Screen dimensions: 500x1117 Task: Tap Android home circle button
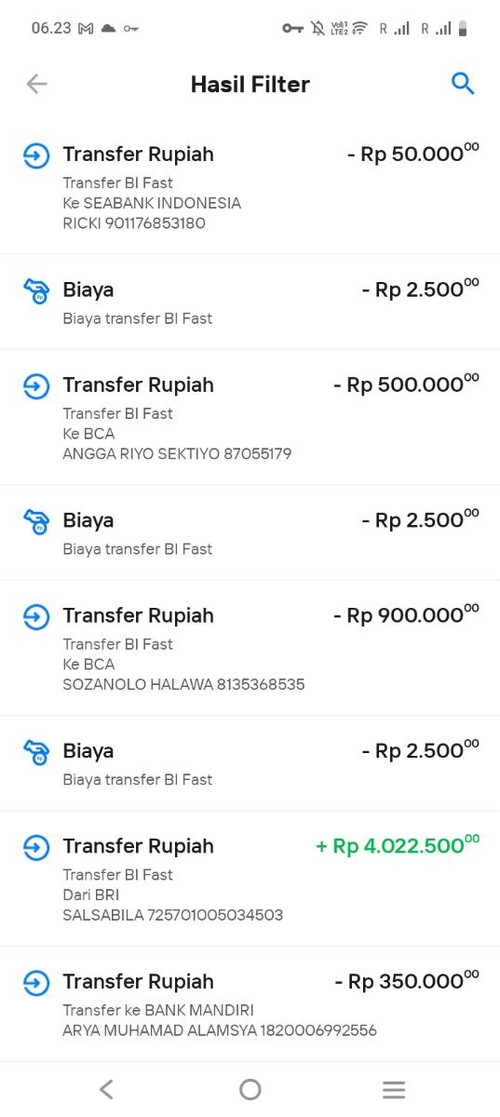pyautogui.click(x=250, y=1089)
